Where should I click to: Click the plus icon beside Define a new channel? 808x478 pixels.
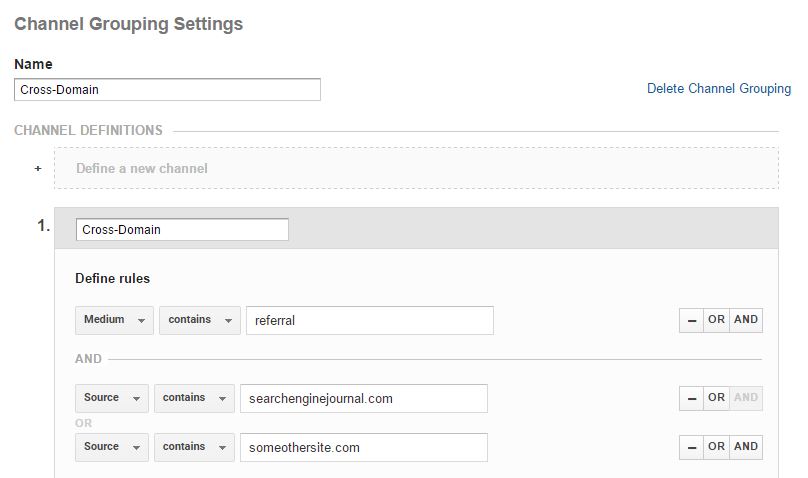[x=38, y=168]
